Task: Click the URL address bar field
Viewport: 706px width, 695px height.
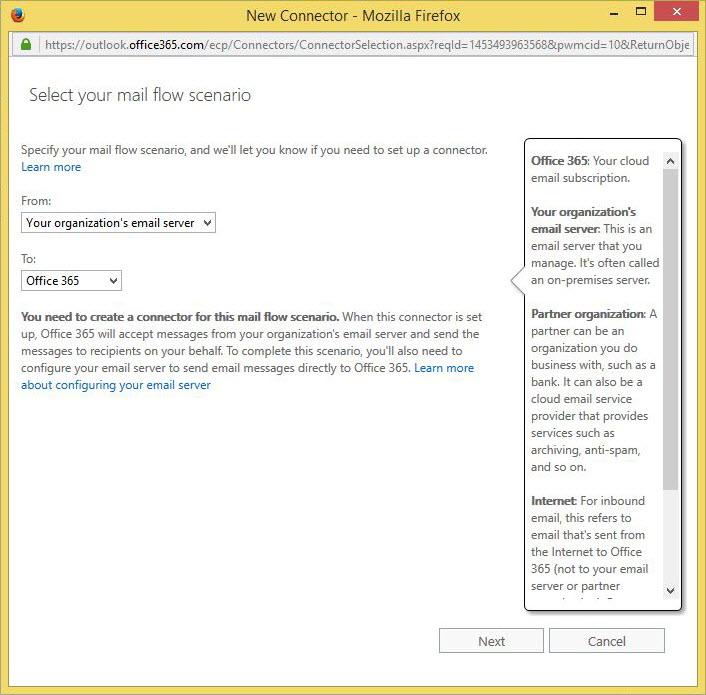Action: tap(367, 45)
